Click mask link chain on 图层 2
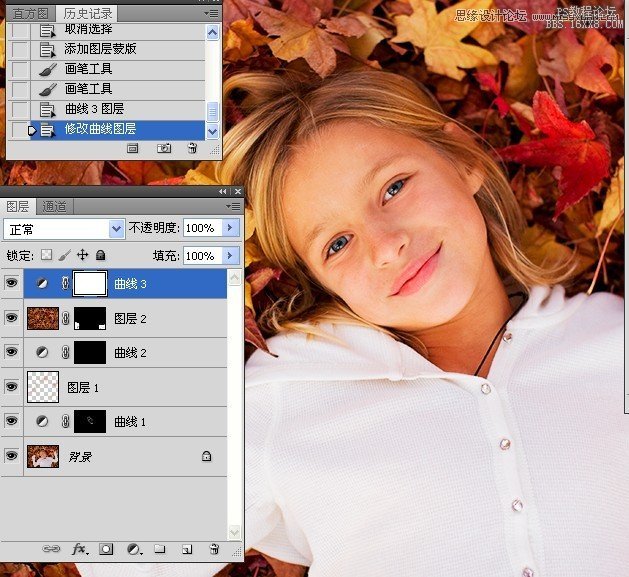Viewport: 629px width, 577px height. pos(65,318)
